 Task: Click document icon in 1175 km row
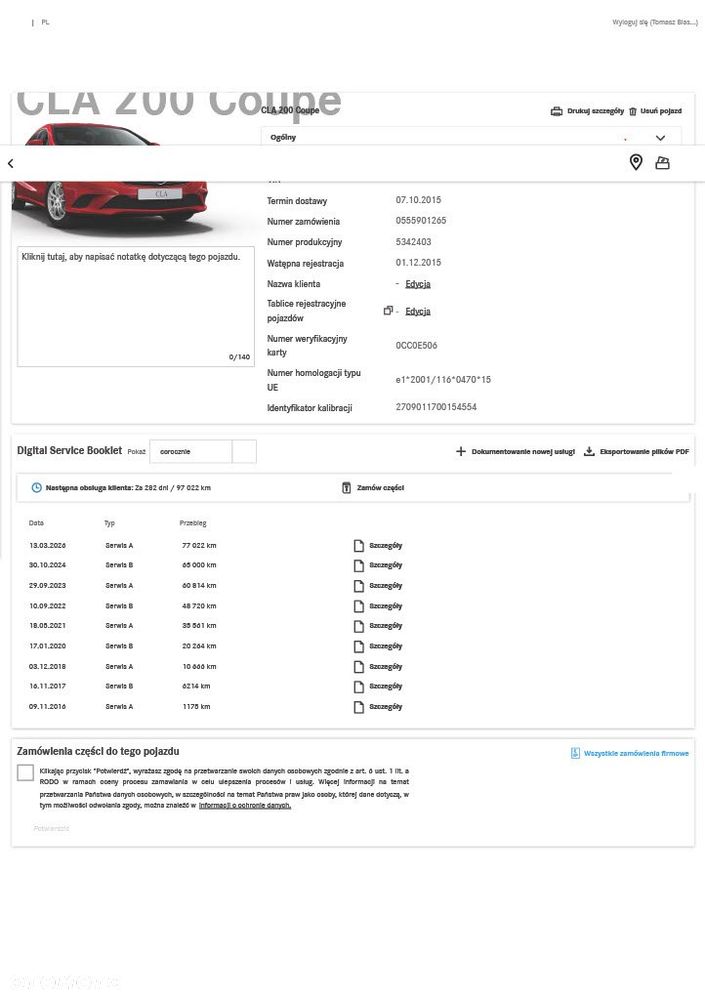359,707
